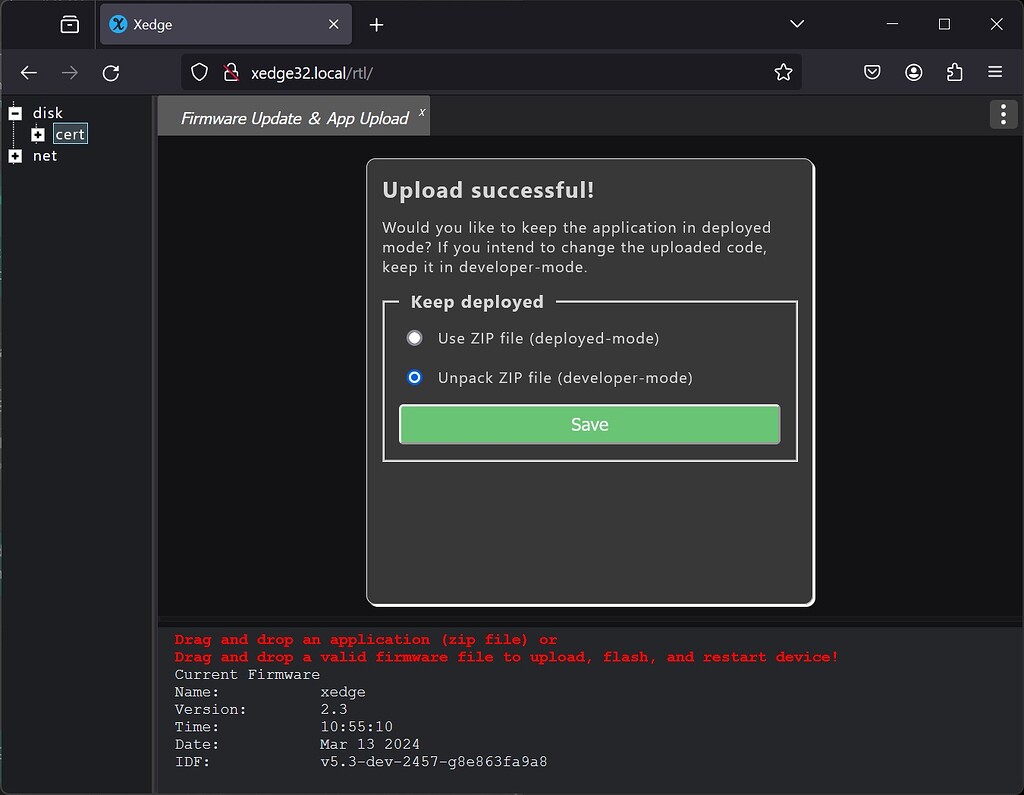Image resolution: width=1024 pixels, height=795 pixels.
Task: Click the green Save button
Action: point(589,425)
